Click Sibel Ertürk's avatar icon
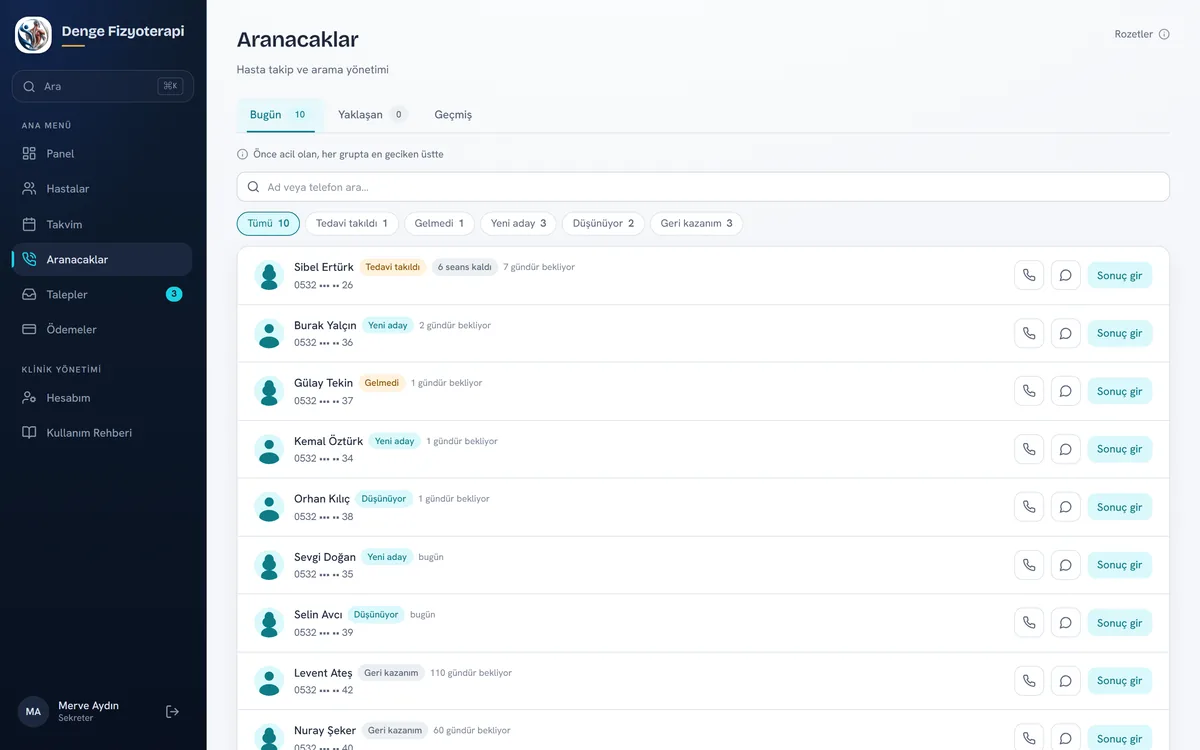Image resolution: width=1200 pixels, height=750 pixels. click(x=269, y=275)
